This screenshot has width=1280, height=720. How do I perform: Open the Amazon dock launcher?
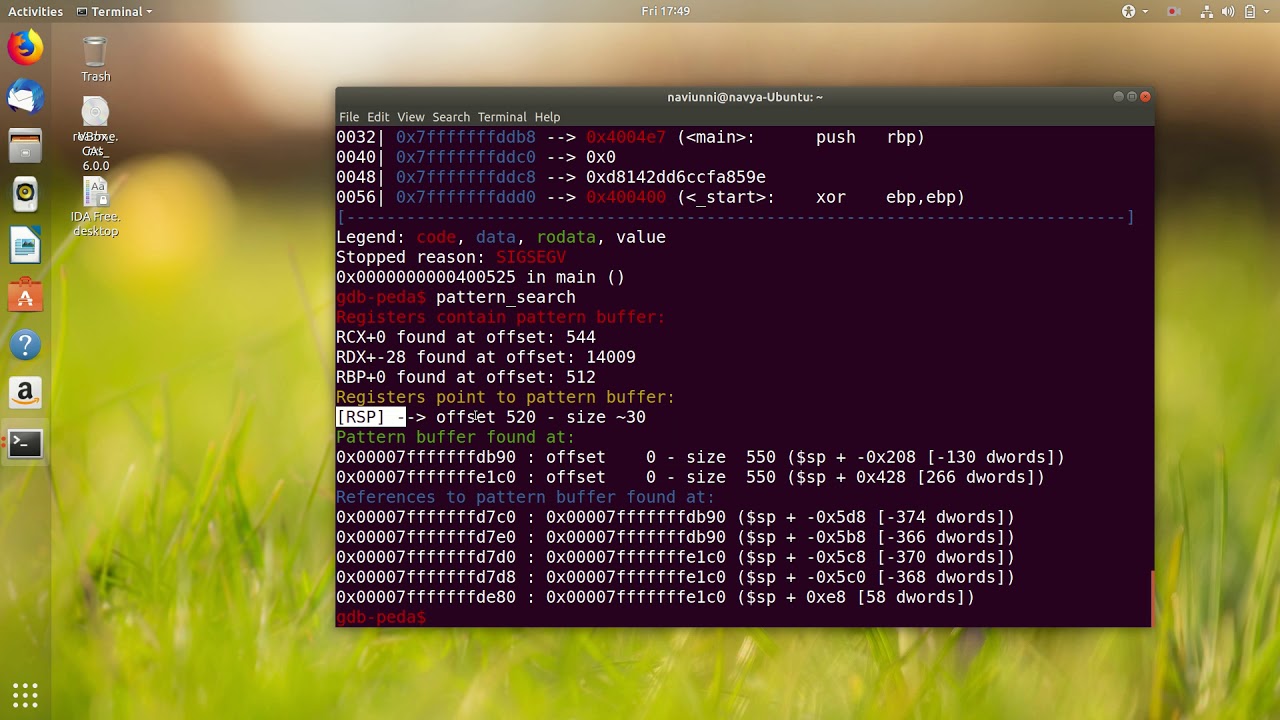click(x=25, y=394)
